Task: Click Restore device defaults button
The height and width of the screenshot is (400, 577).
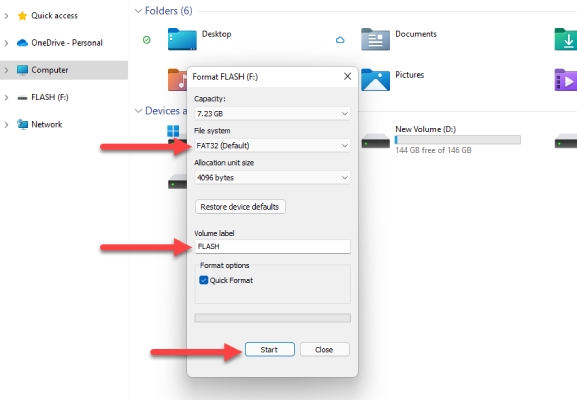Action: pos(240,206)
